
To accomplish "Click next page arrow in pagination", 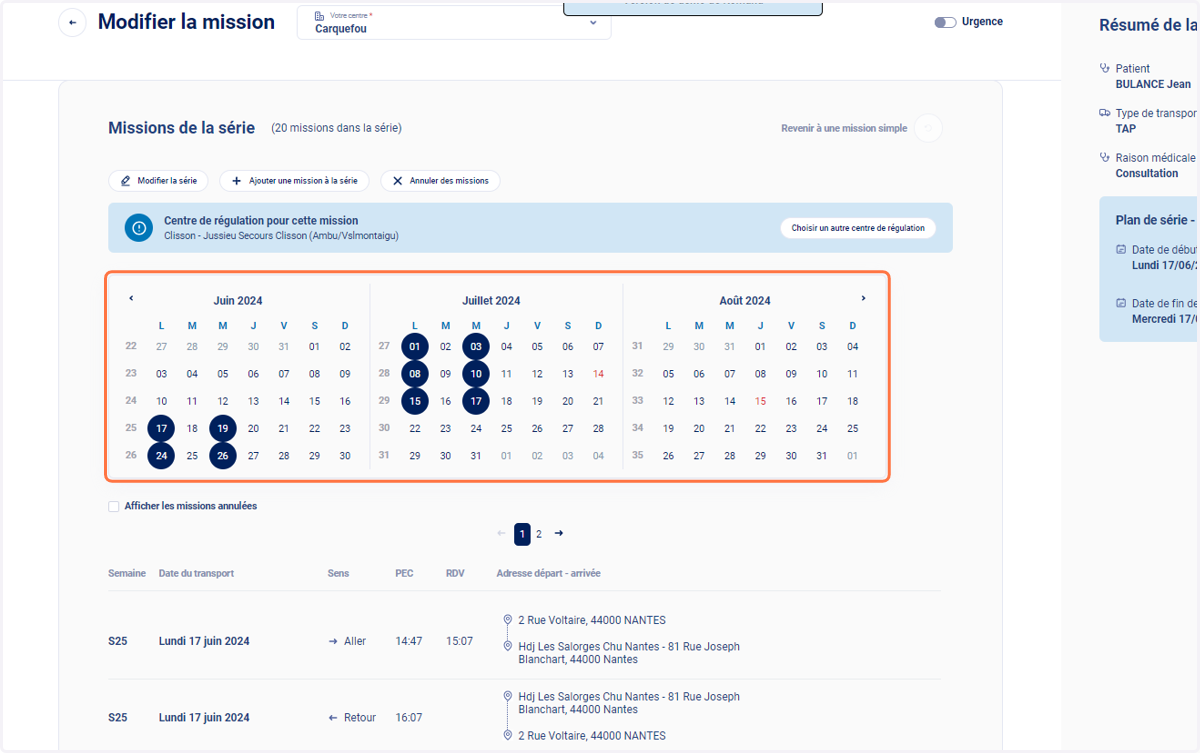I will (559, 534).
